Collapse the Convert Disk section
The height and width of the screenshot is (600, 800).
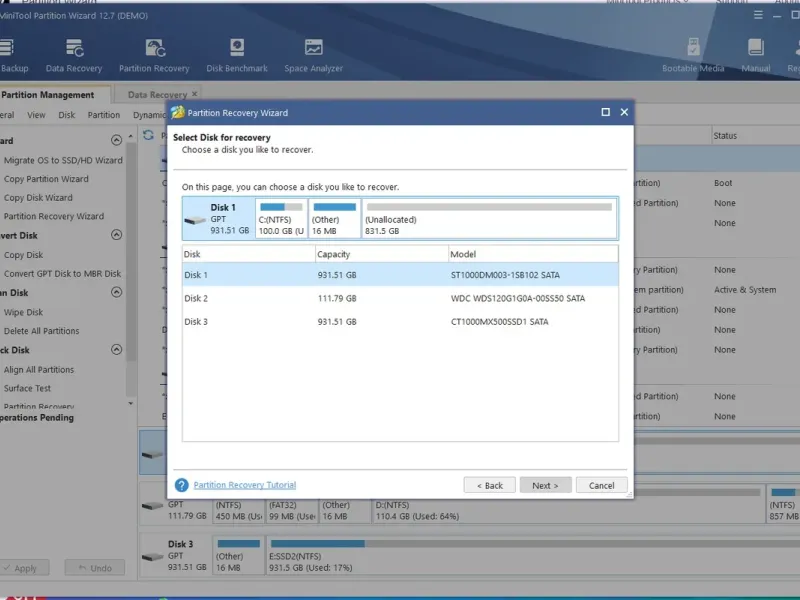tap(116, 235)
